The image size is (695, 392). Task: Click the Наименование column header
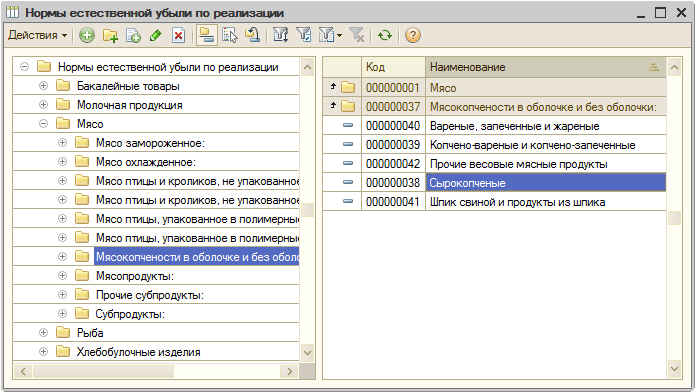click(546, 67)
